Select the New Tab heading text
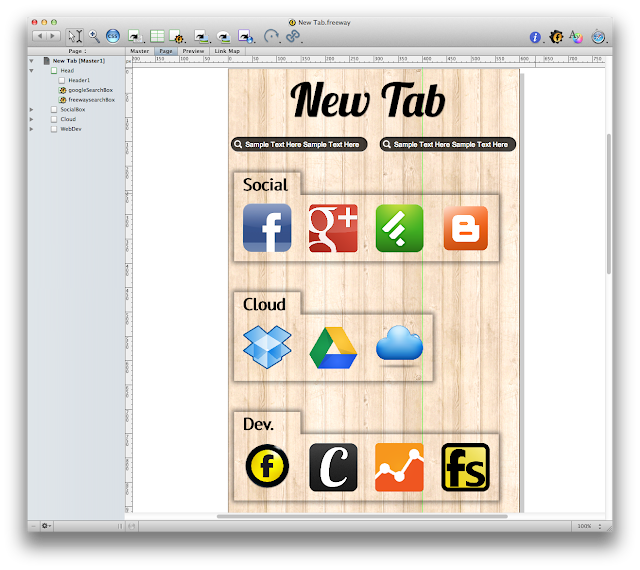The image size is (640, 570). (367, 100)
